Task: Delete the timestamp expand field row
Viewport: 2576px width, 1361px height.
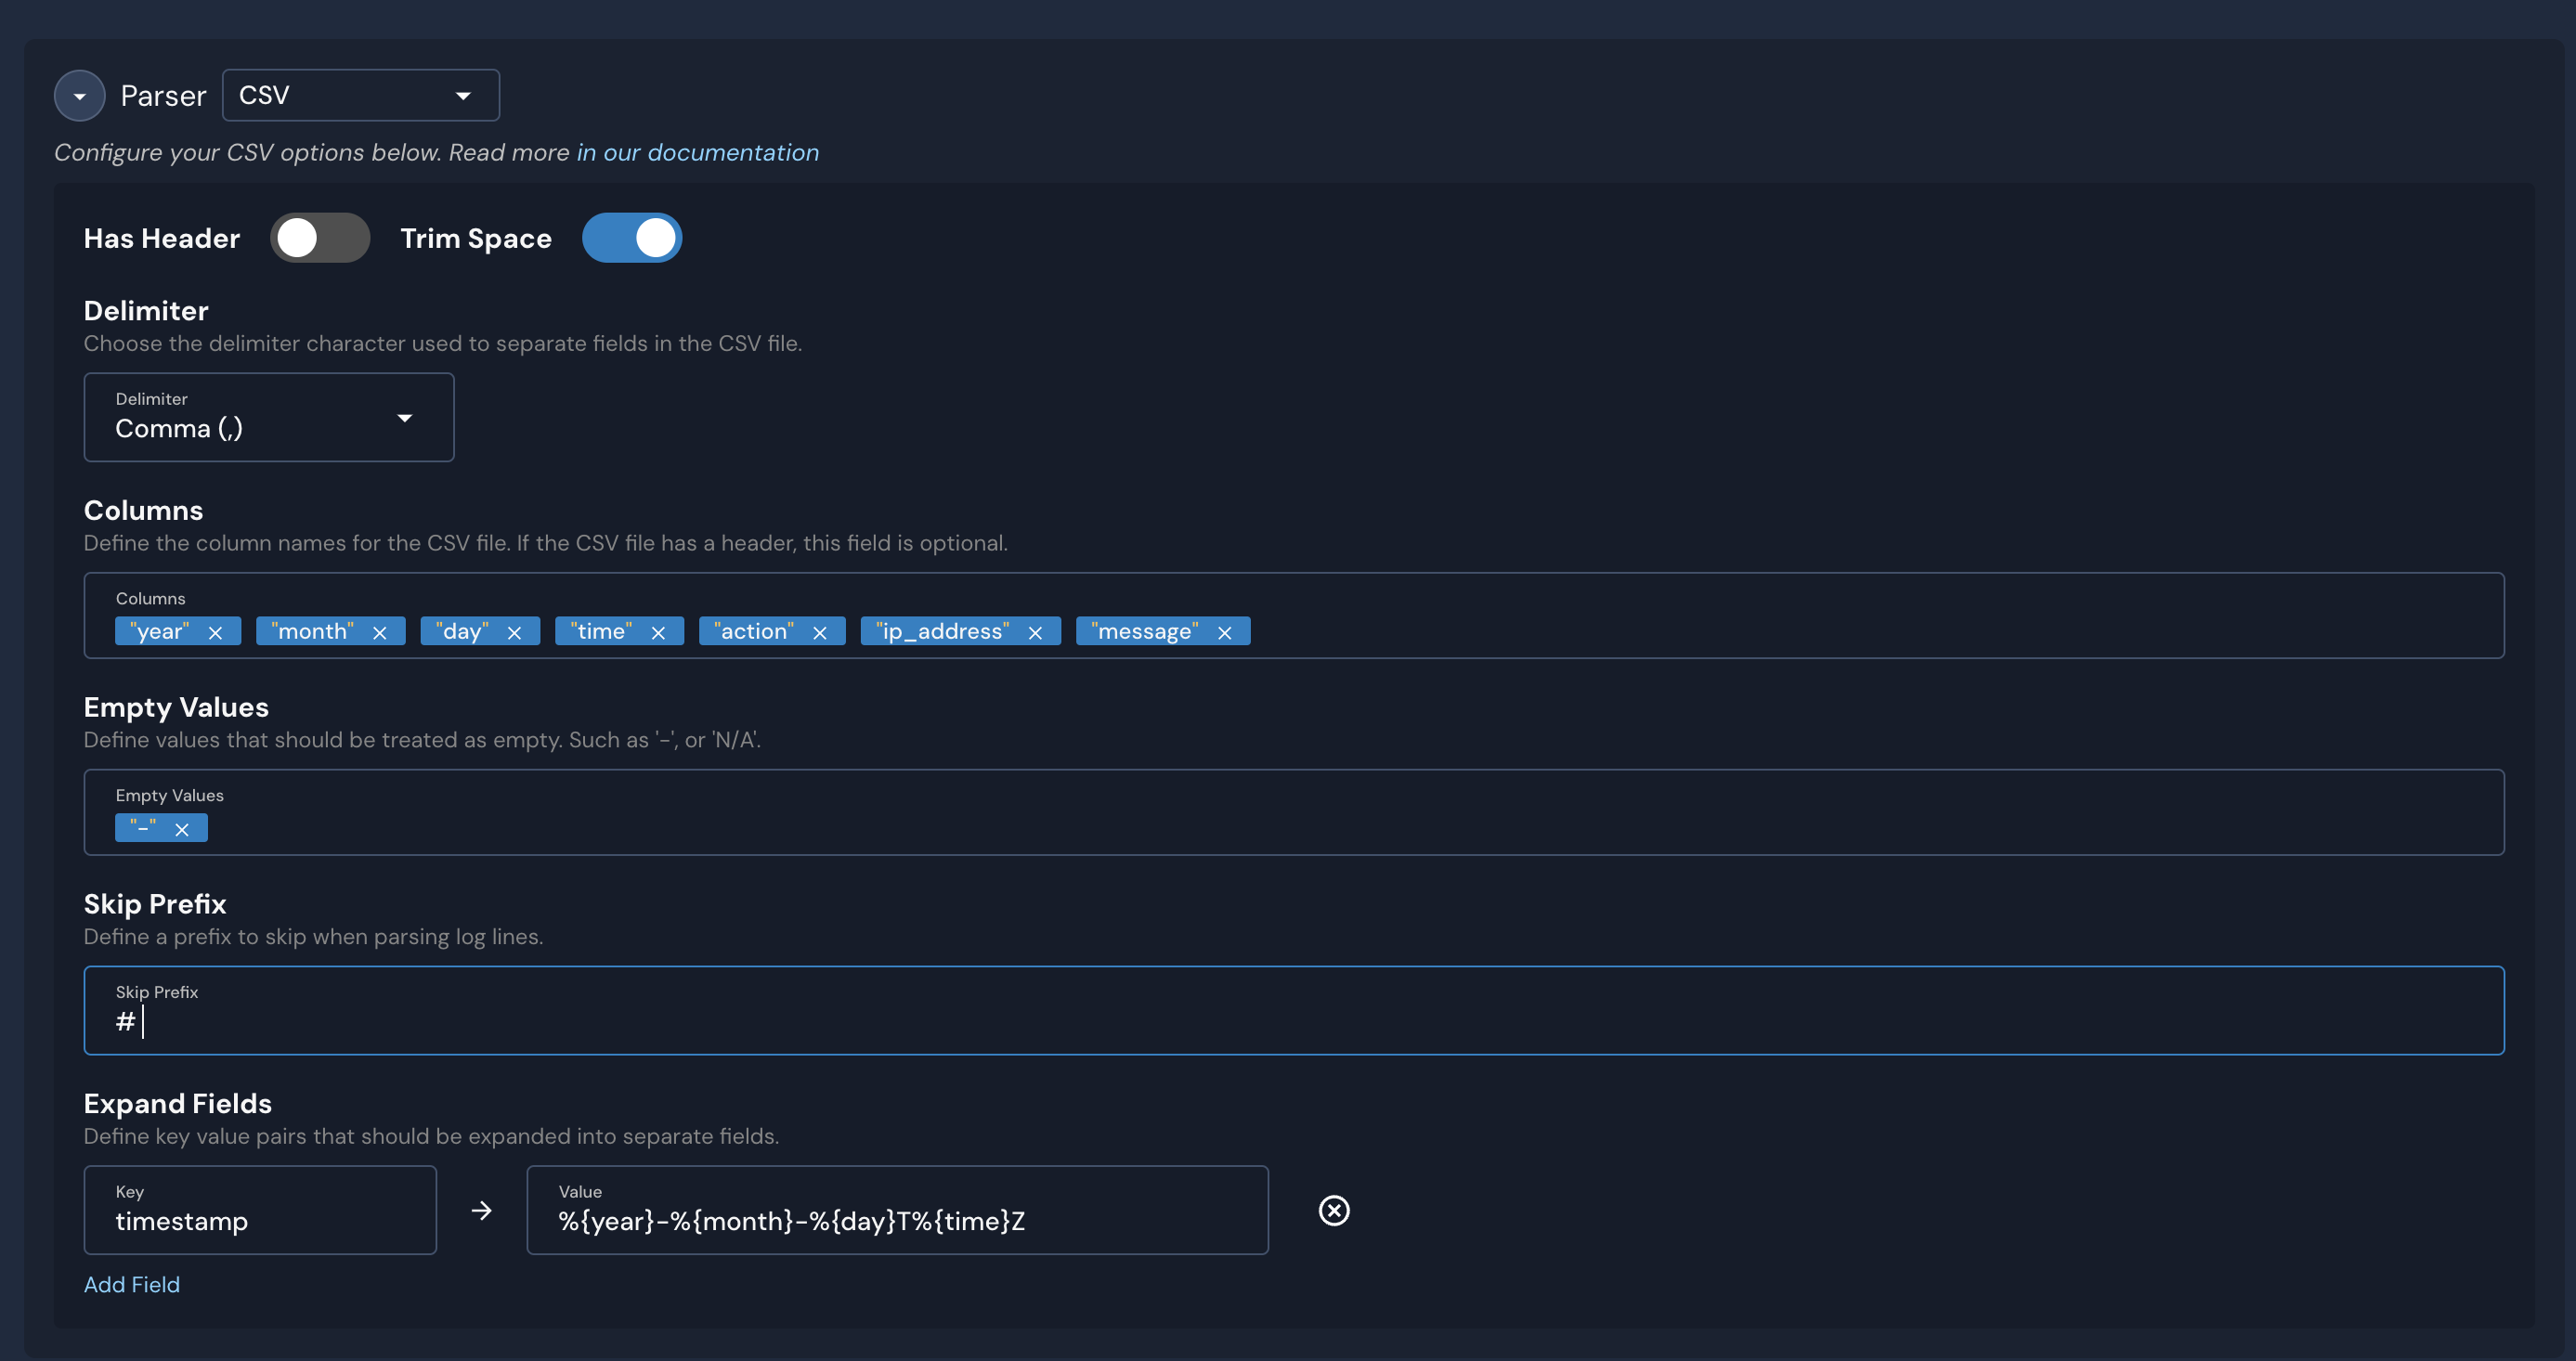Action: 1333,1210
